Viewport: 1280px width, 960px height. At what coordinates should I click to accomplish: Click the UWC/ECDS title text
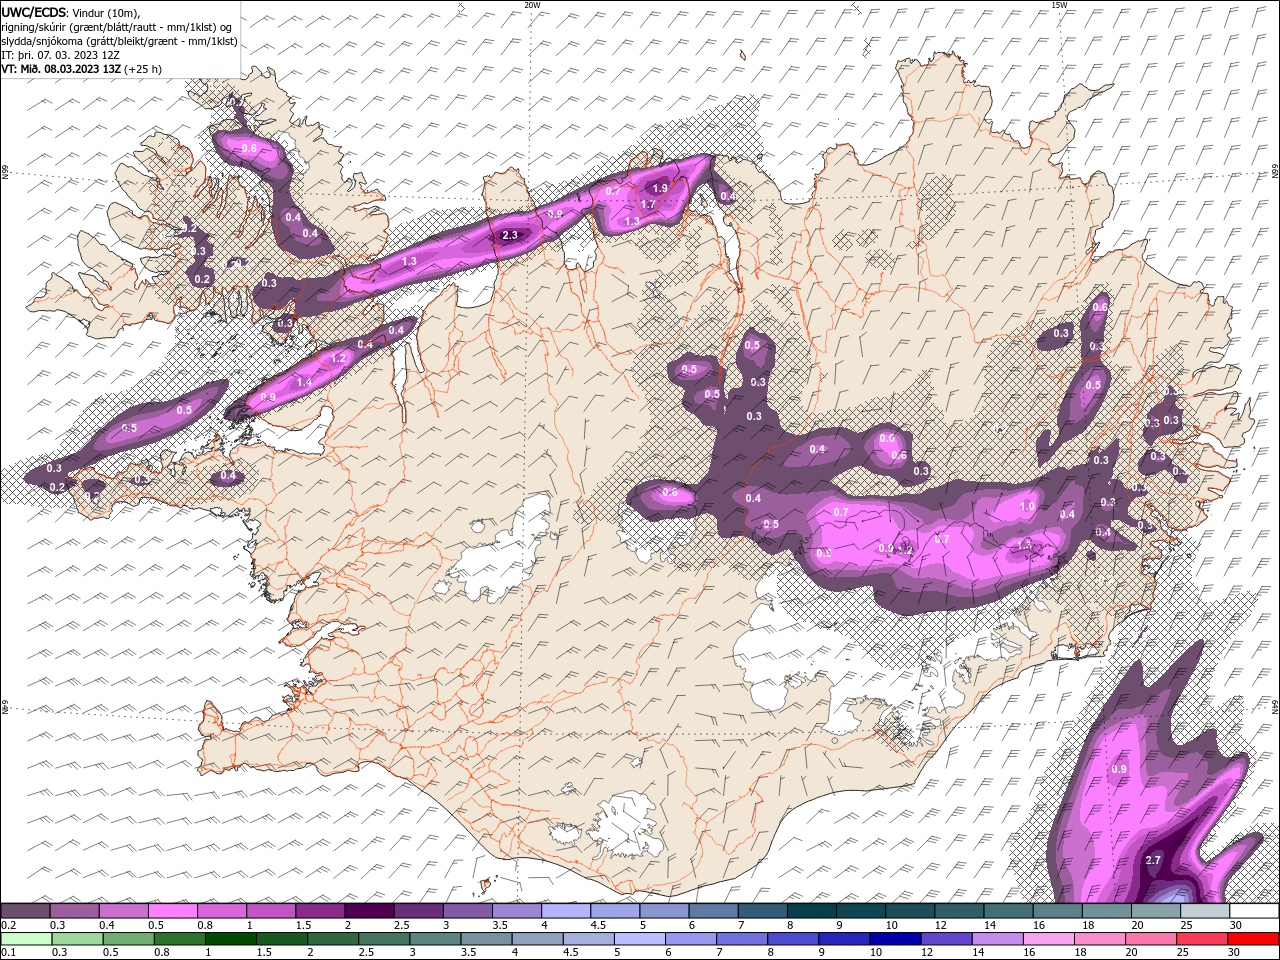(x=34, y=12)
